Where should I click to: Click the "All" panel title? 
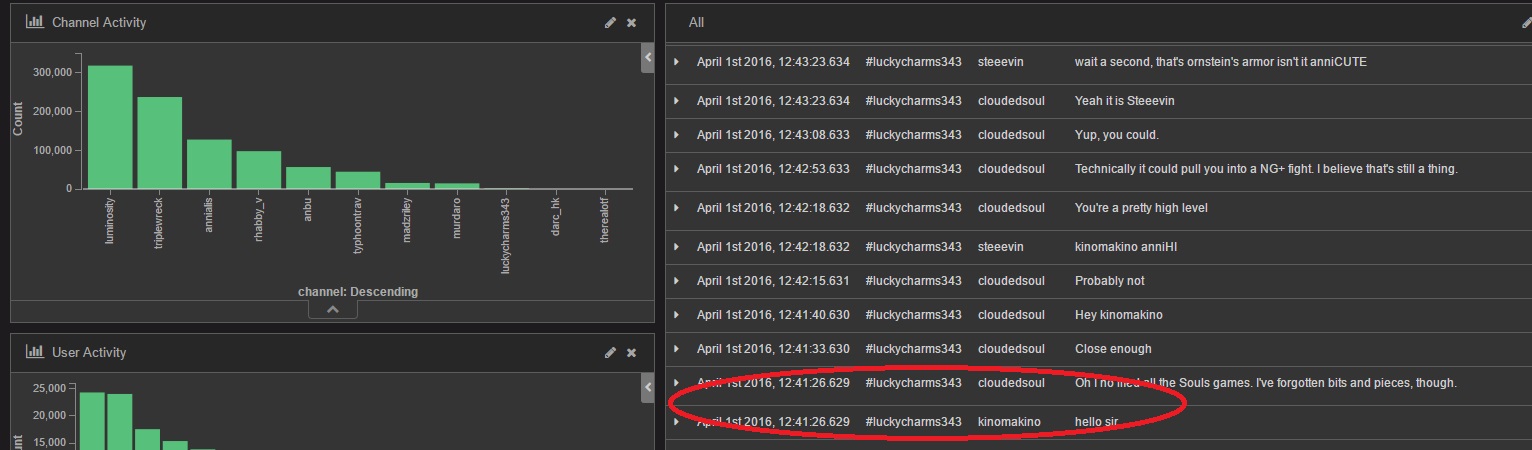click(696, 22)
